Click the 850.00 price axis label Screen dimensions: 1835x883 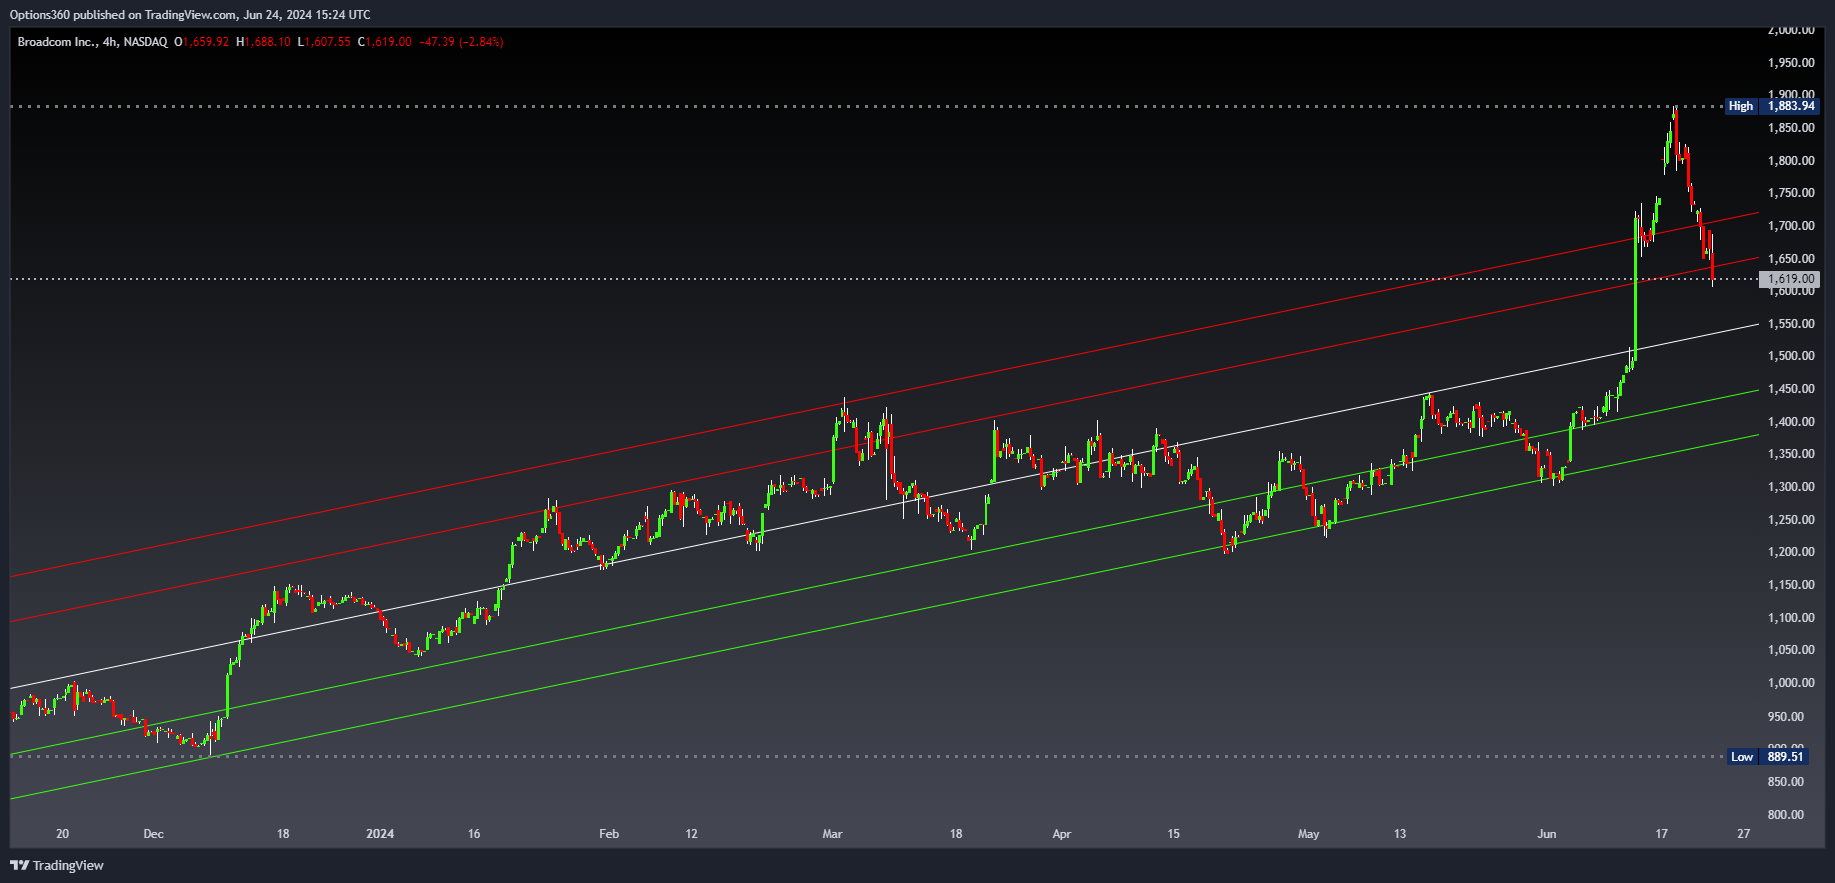(x=1786, y=782)
